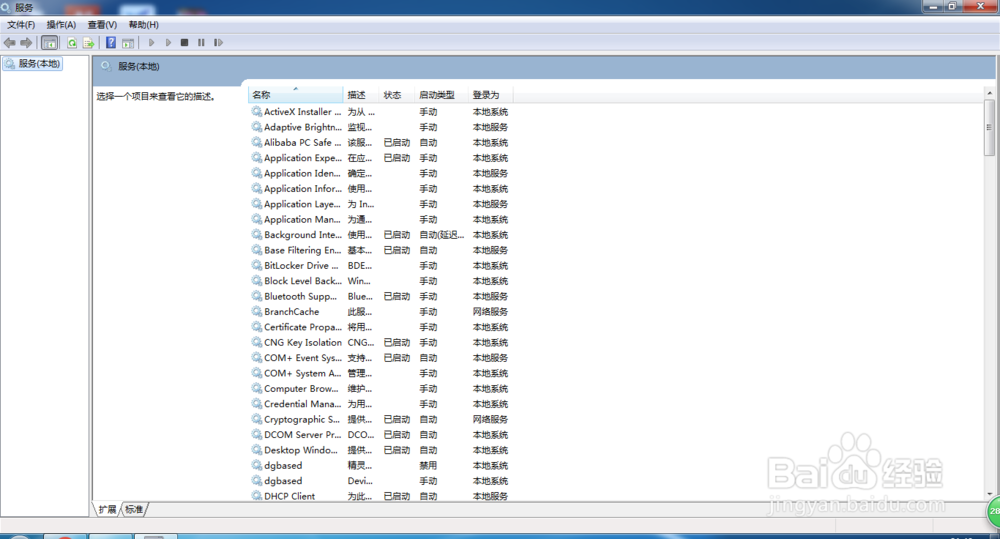Open the 查看(V) menu
1000x539 pixels.
pyautogui.click(x=102, y=25)
